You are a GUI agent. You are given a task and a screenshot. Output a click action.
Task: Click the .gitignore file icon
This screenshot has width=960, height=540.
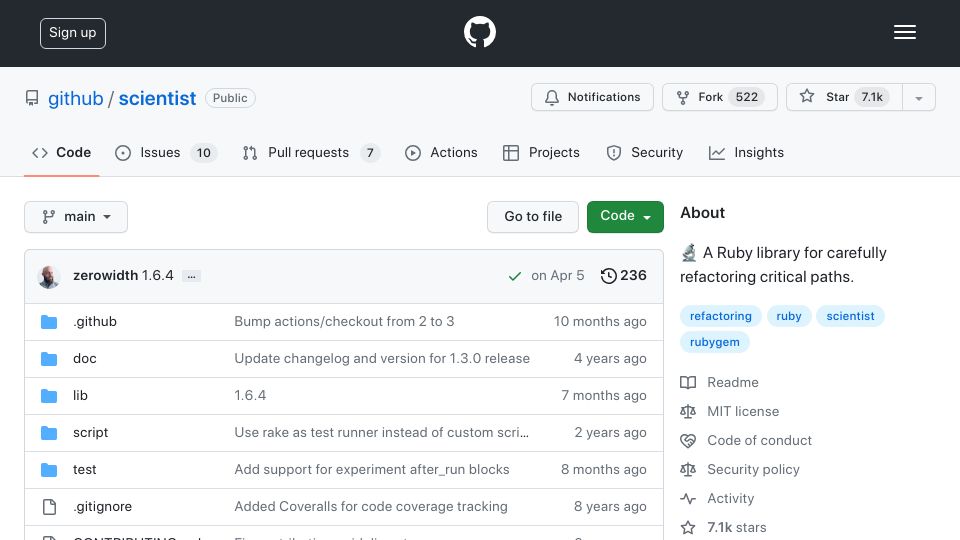click(x=49, y=507)
